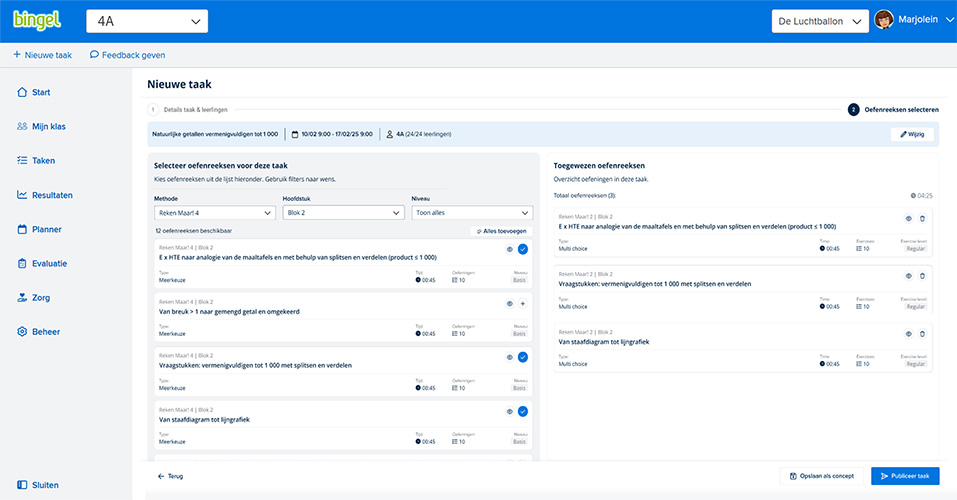Open the Niveau dropdown 'Toon alles'
The width and height of the screenshot is (957, 500).
point(472,213)
